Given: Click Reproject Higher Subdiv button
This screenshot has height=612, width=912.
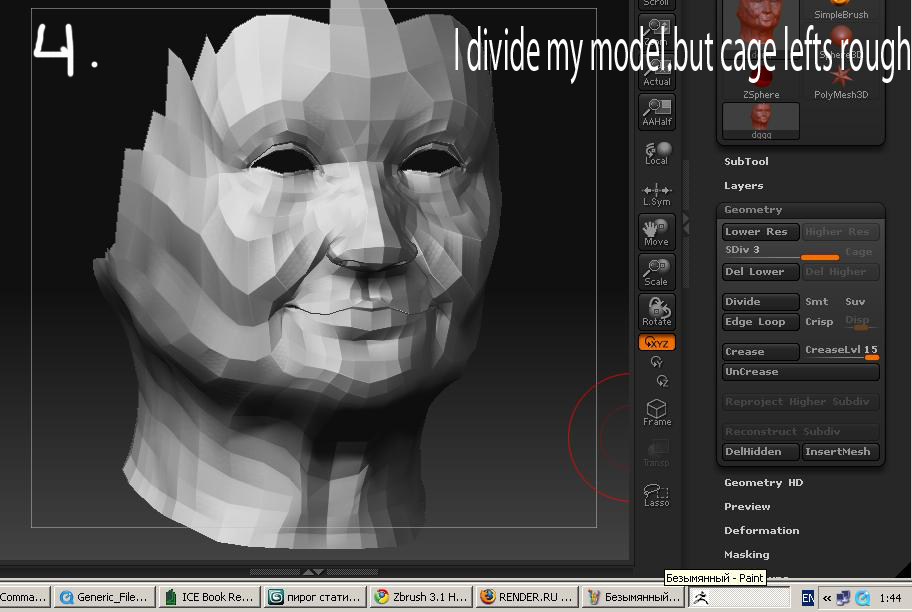Looking at the screenshot, I should coord(800,401).
